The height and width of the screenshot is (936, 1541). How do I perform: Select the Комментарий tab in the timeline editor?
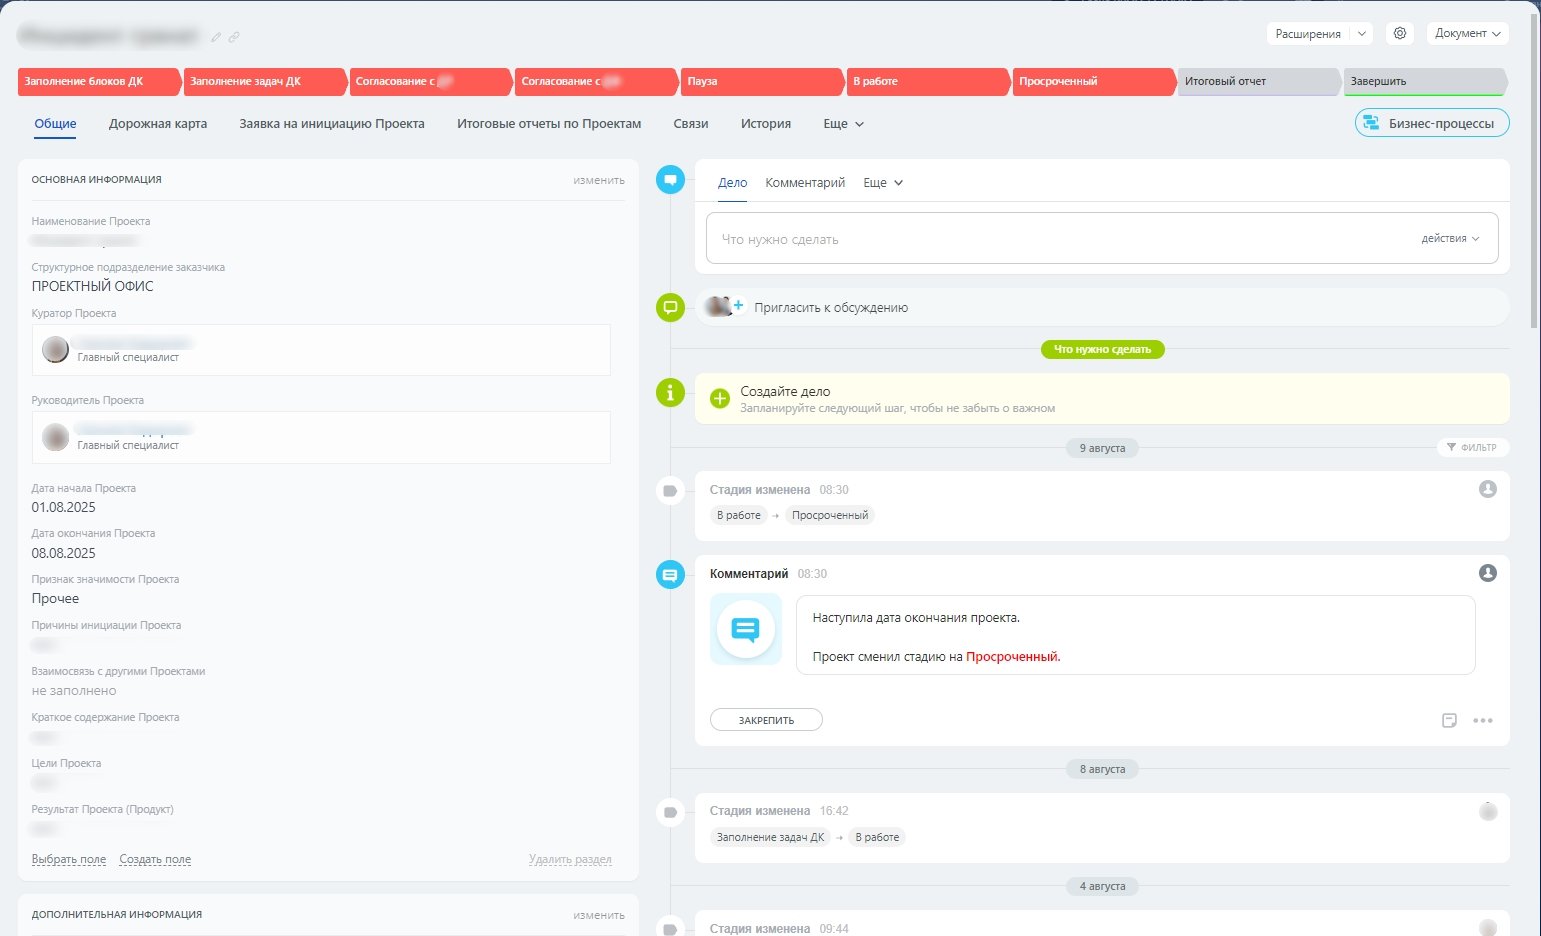tap(805, 183)
